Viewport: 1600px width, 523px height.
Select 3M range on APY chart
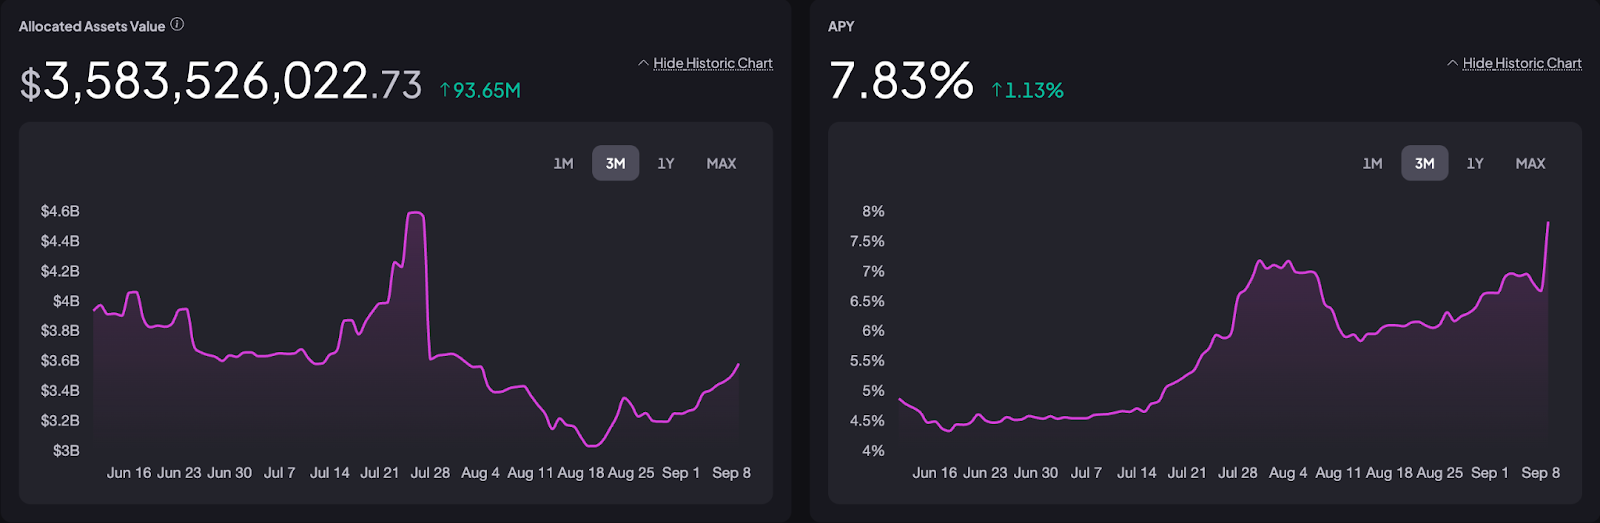coord(1424,163)
